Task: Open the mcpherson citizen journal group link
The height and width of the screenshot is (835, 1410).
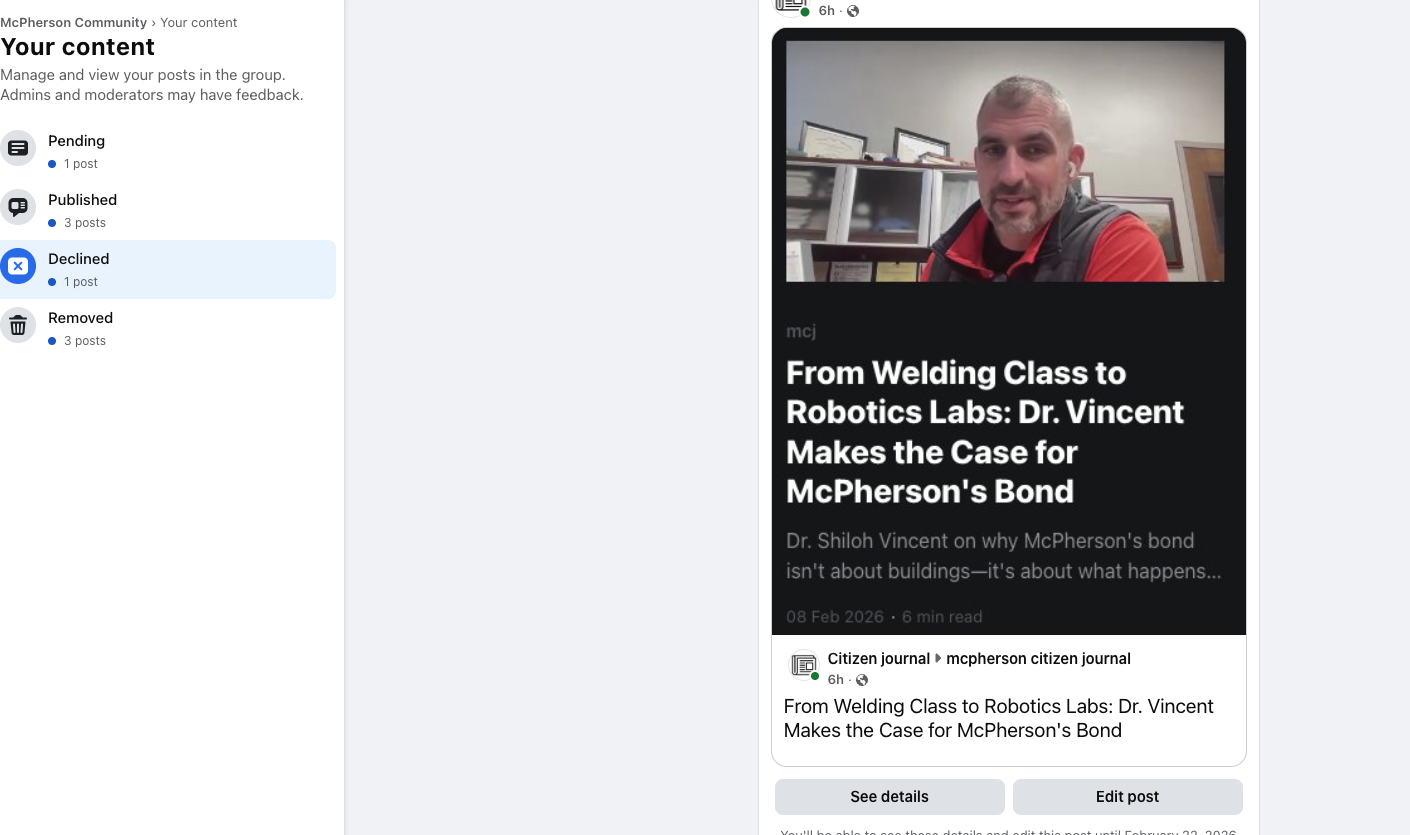Action: (1038, 659)
